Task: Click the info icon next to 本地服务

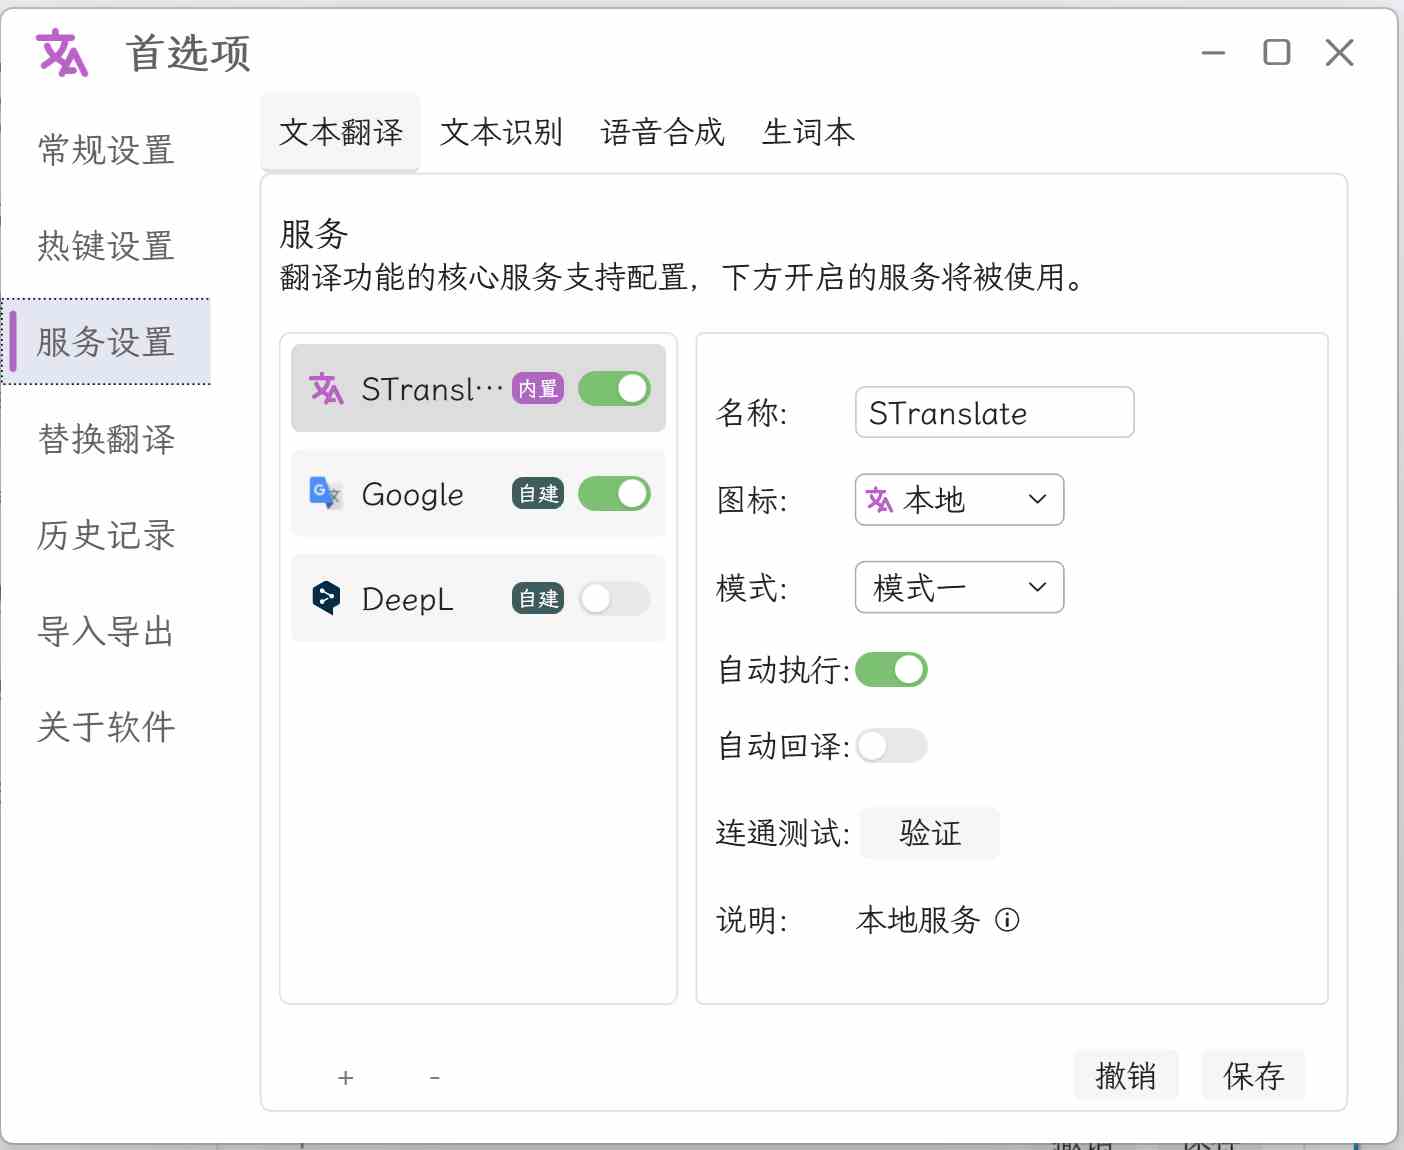Action: [1007, 920]
